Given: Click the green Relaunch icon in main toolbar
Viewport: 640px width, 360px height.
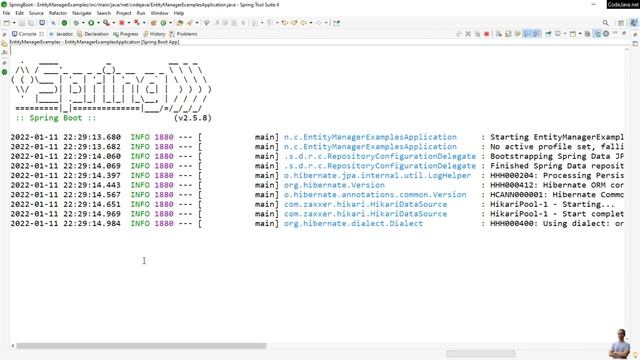Looking at the screenshot, I should [64, 23].
